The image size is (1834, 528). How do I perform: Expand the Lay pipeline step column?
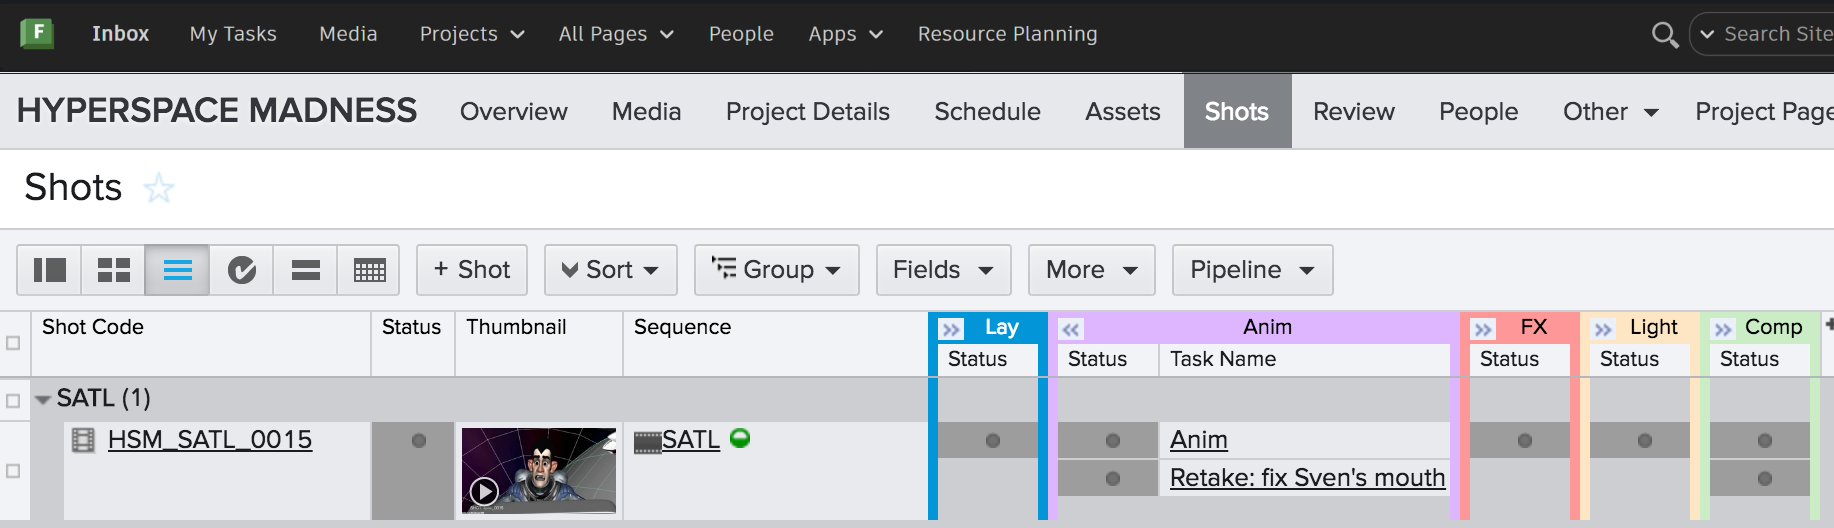coord(951,329)
